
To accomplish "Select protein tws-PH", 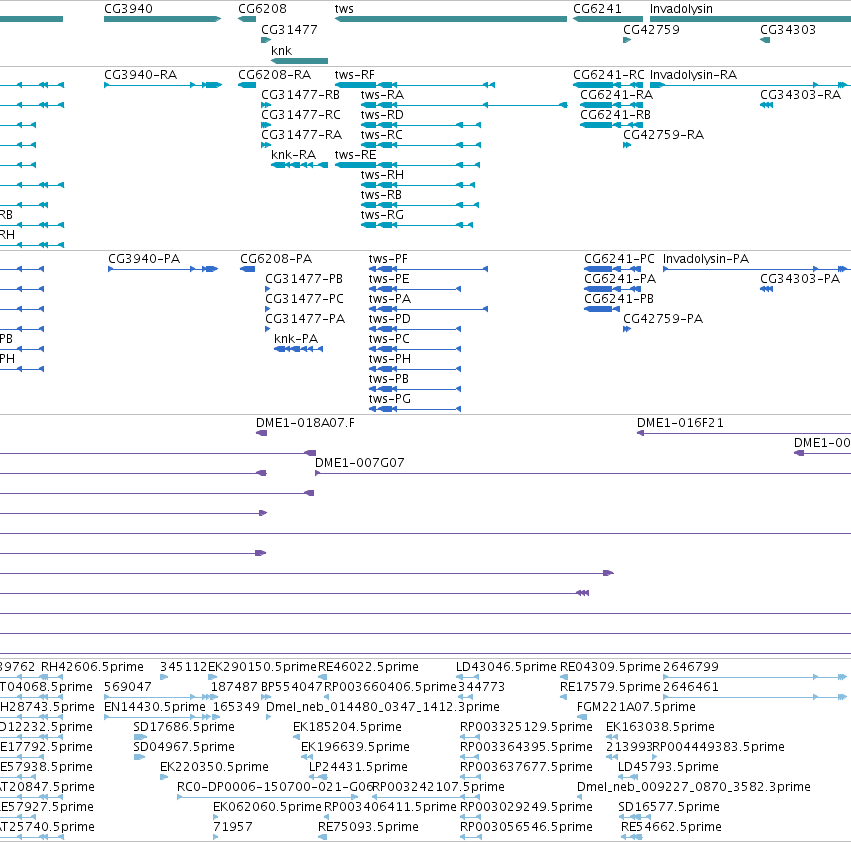I will (x=390, y=359).
